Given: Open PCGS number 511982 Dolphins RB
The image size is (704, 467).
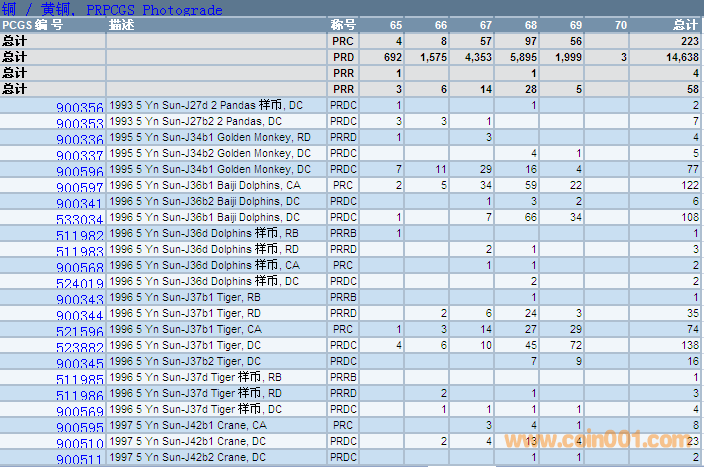Looking at the screenshot, I should point(78,235).
